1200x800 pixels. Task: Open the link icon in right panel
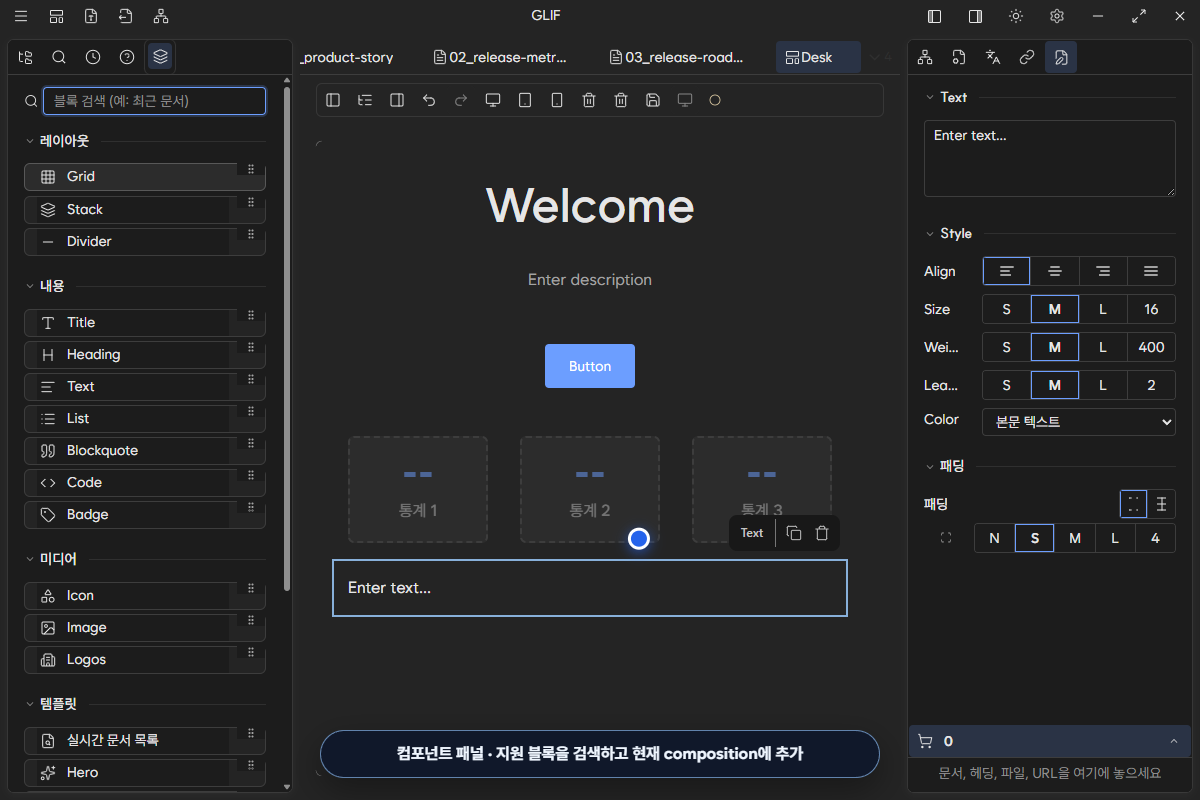click(x=1027, y=57)
